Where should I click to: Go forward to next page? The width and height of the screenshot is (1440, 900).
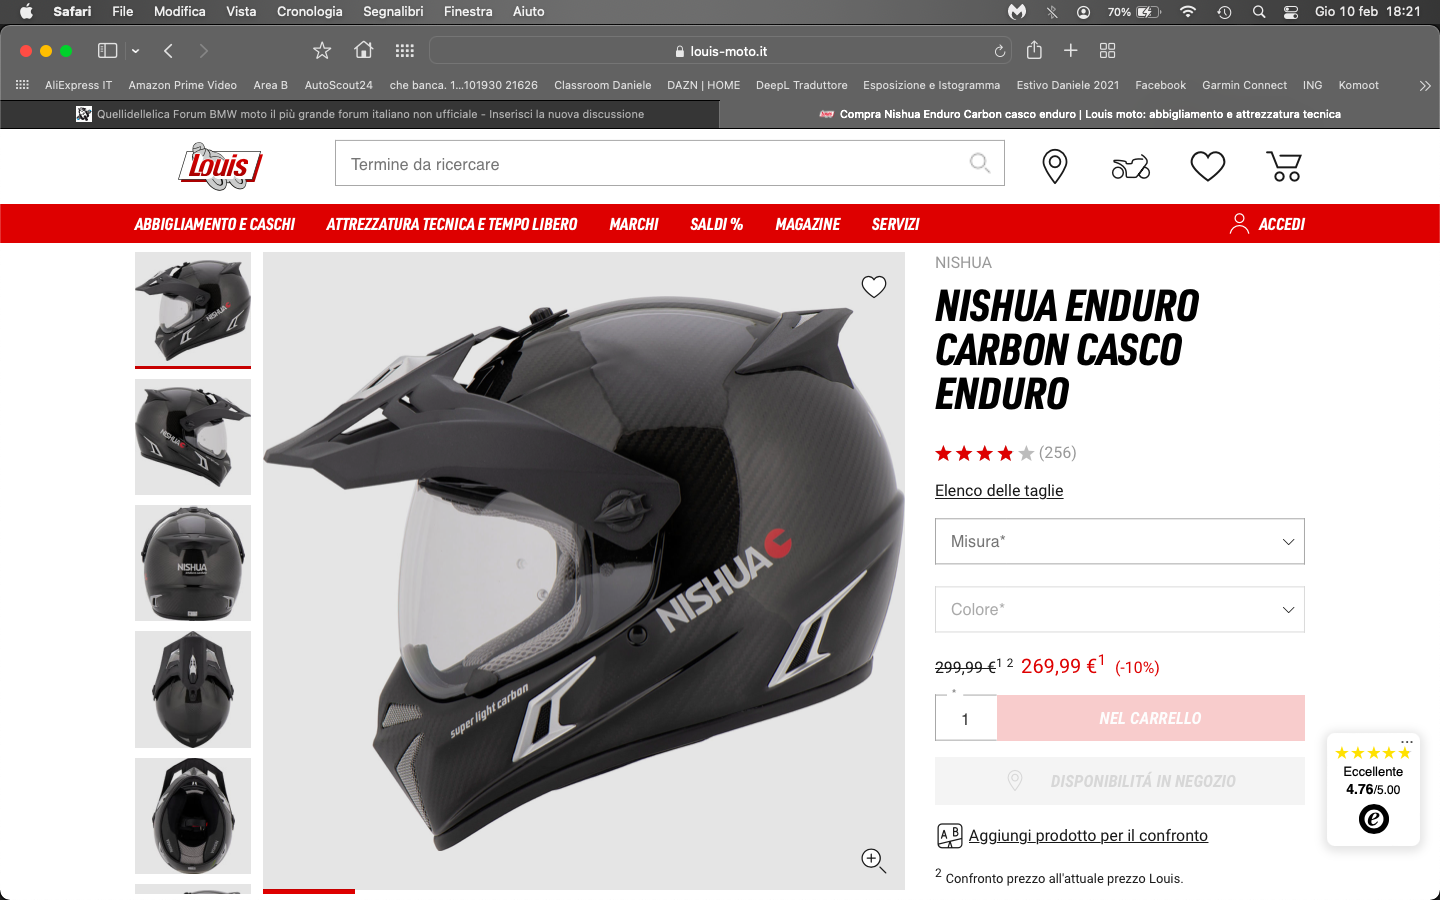click(204, 51)
